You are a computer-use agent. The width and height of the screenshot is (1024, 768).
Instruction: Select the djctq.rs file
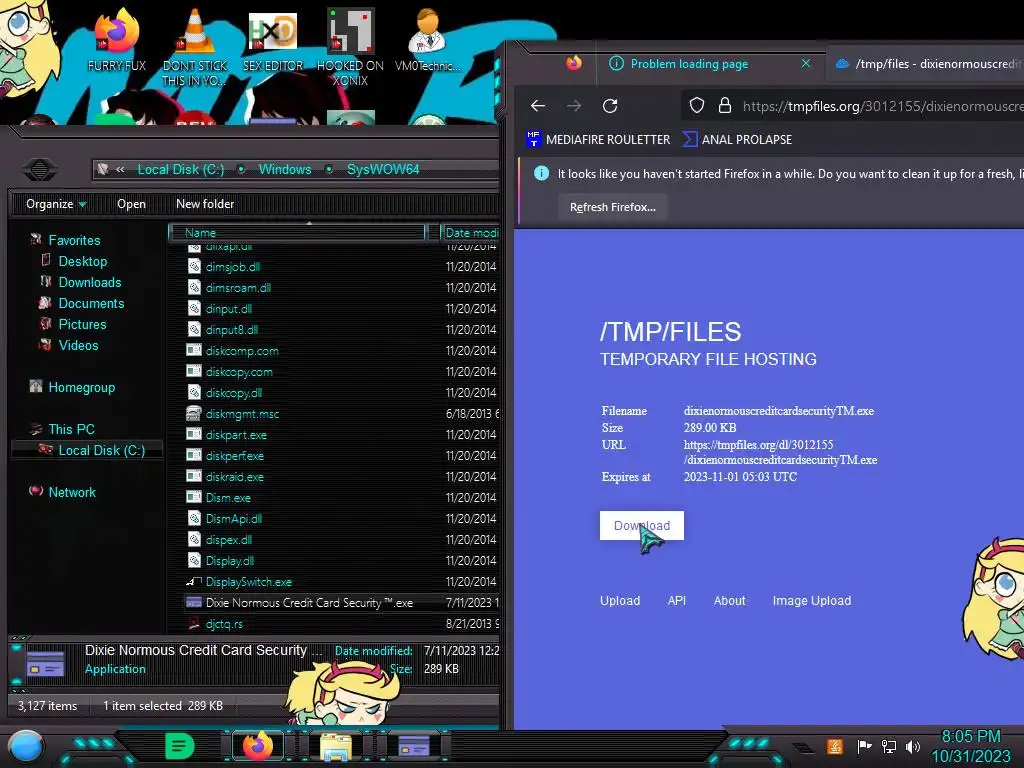tap(224, 624)
